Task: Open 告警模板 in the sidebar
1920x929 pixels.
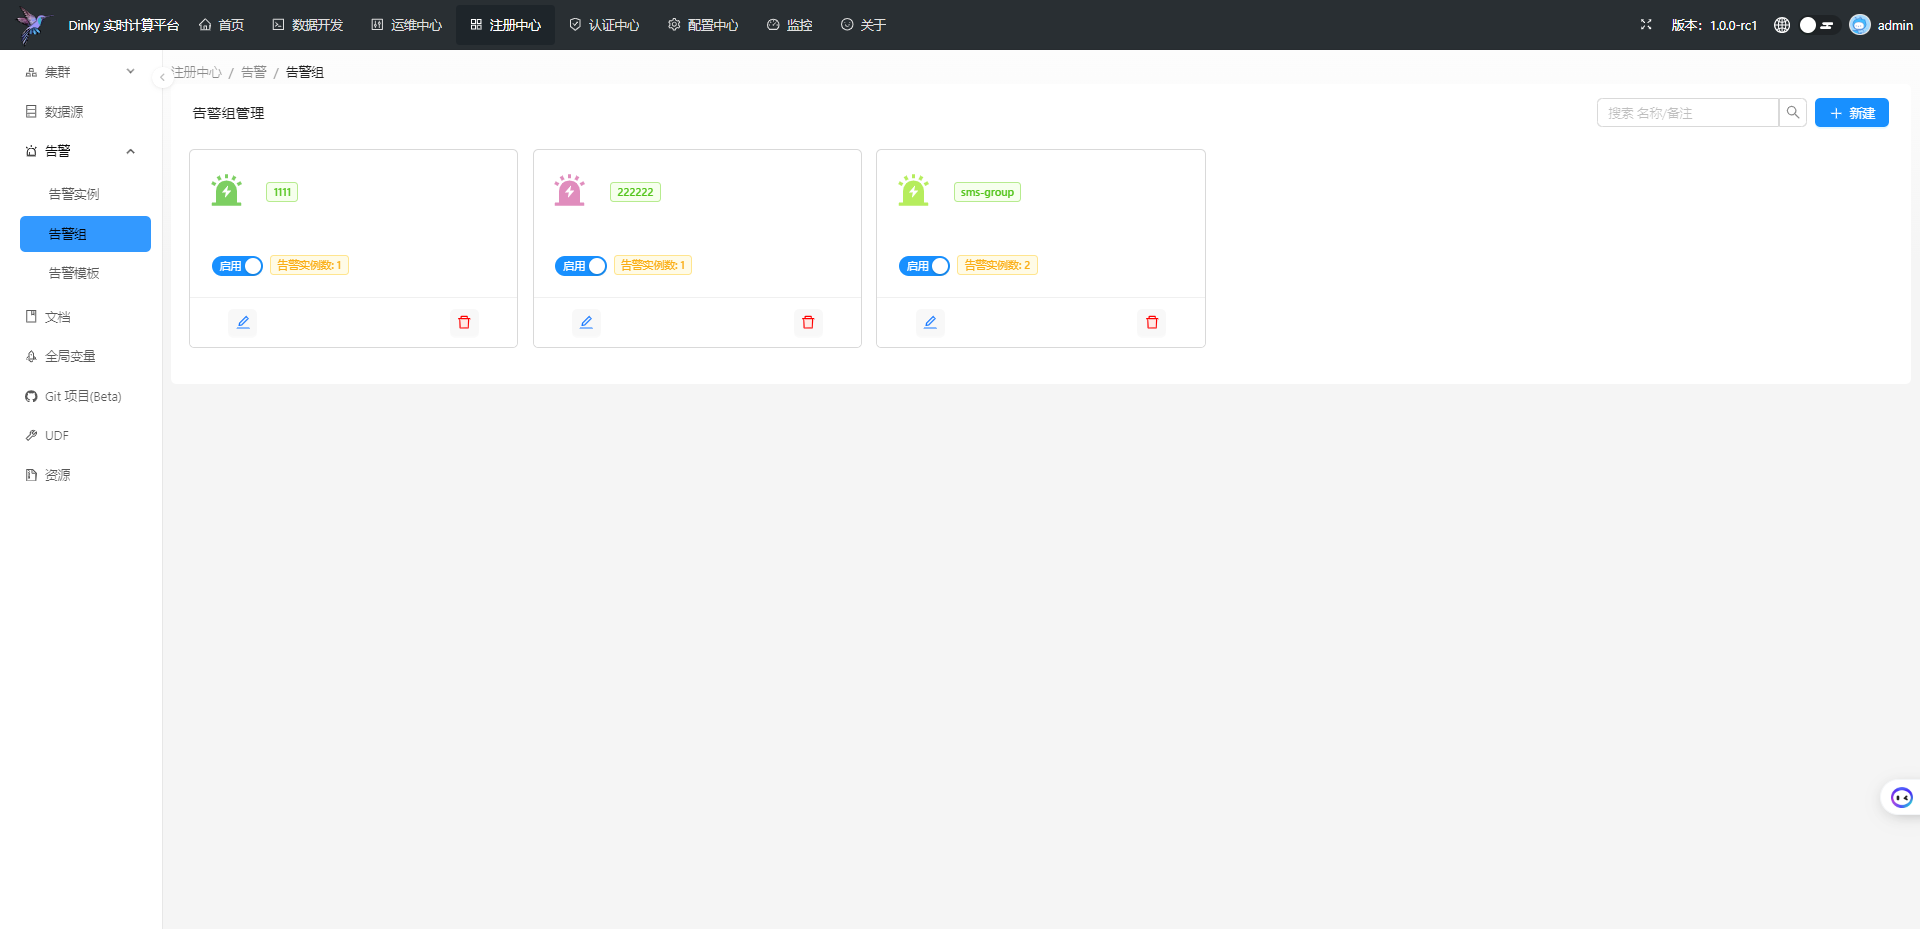Action: pyautogui.click(x=85, y=273)
